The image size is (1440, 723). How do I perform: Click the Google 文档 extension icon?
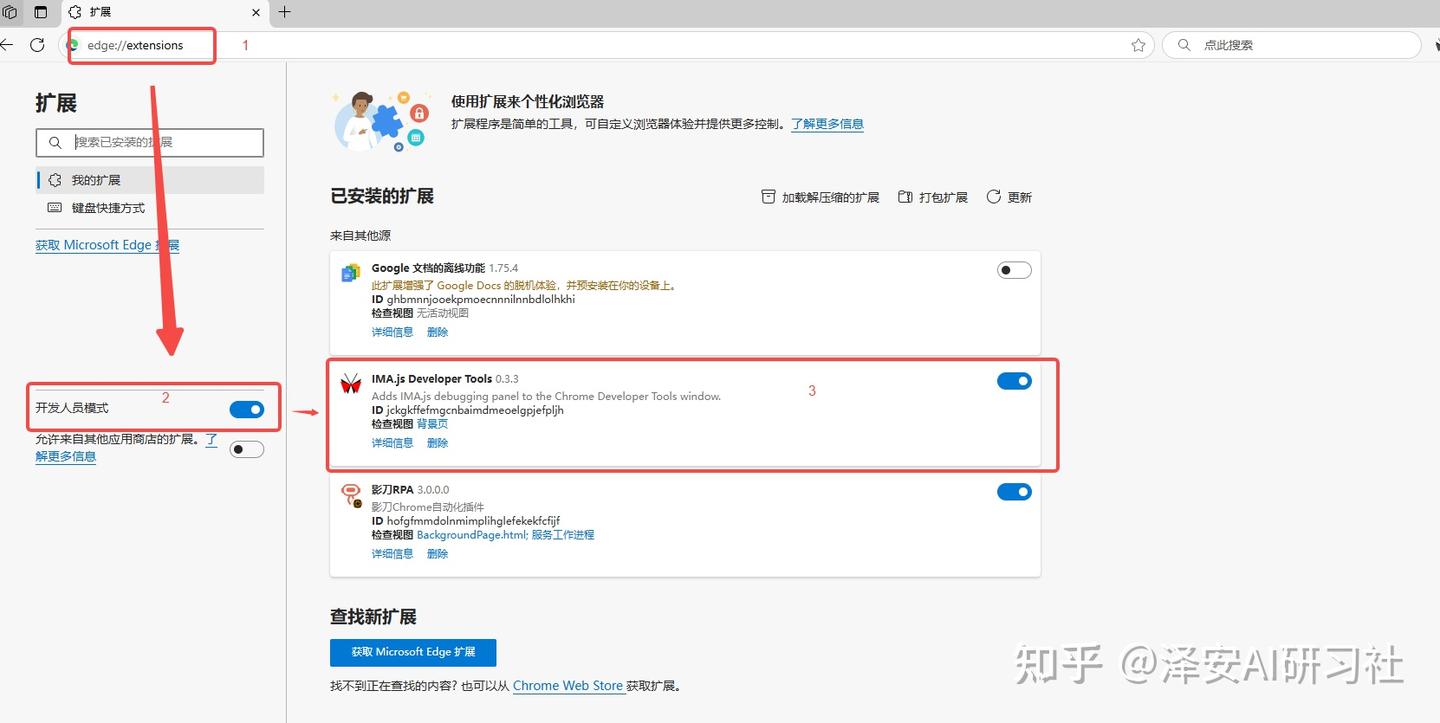pos(351,273)
